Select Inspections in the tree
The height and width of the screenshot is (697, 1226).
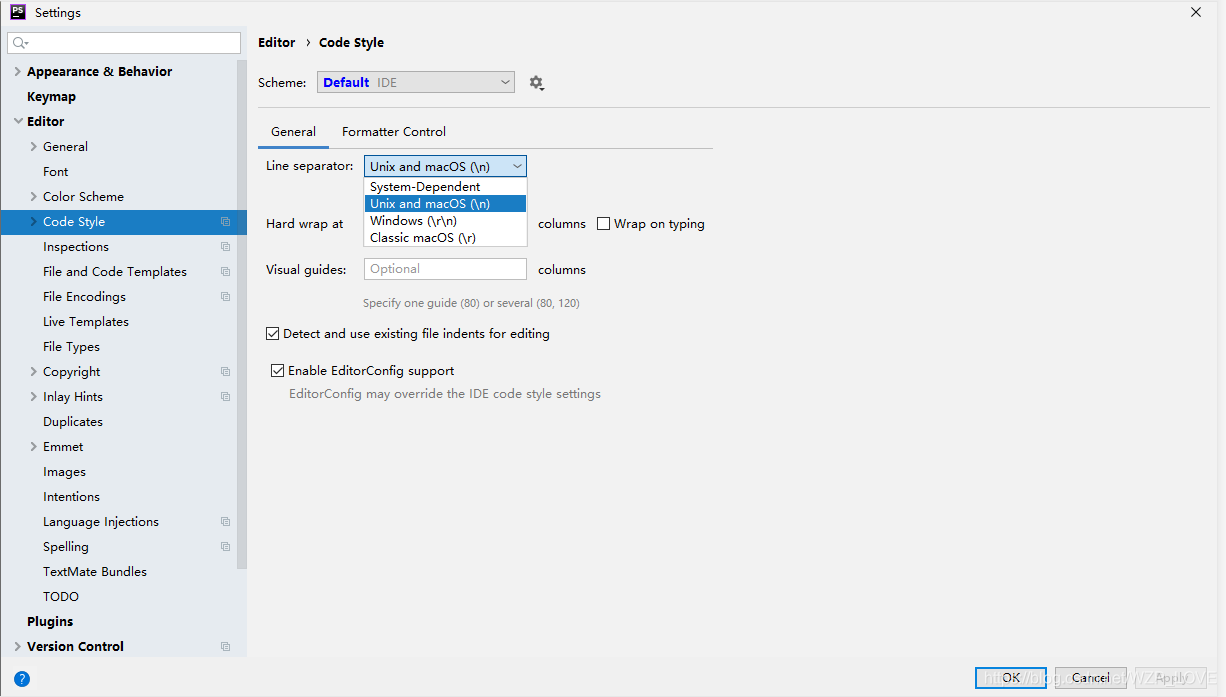(x=76, y=247)
